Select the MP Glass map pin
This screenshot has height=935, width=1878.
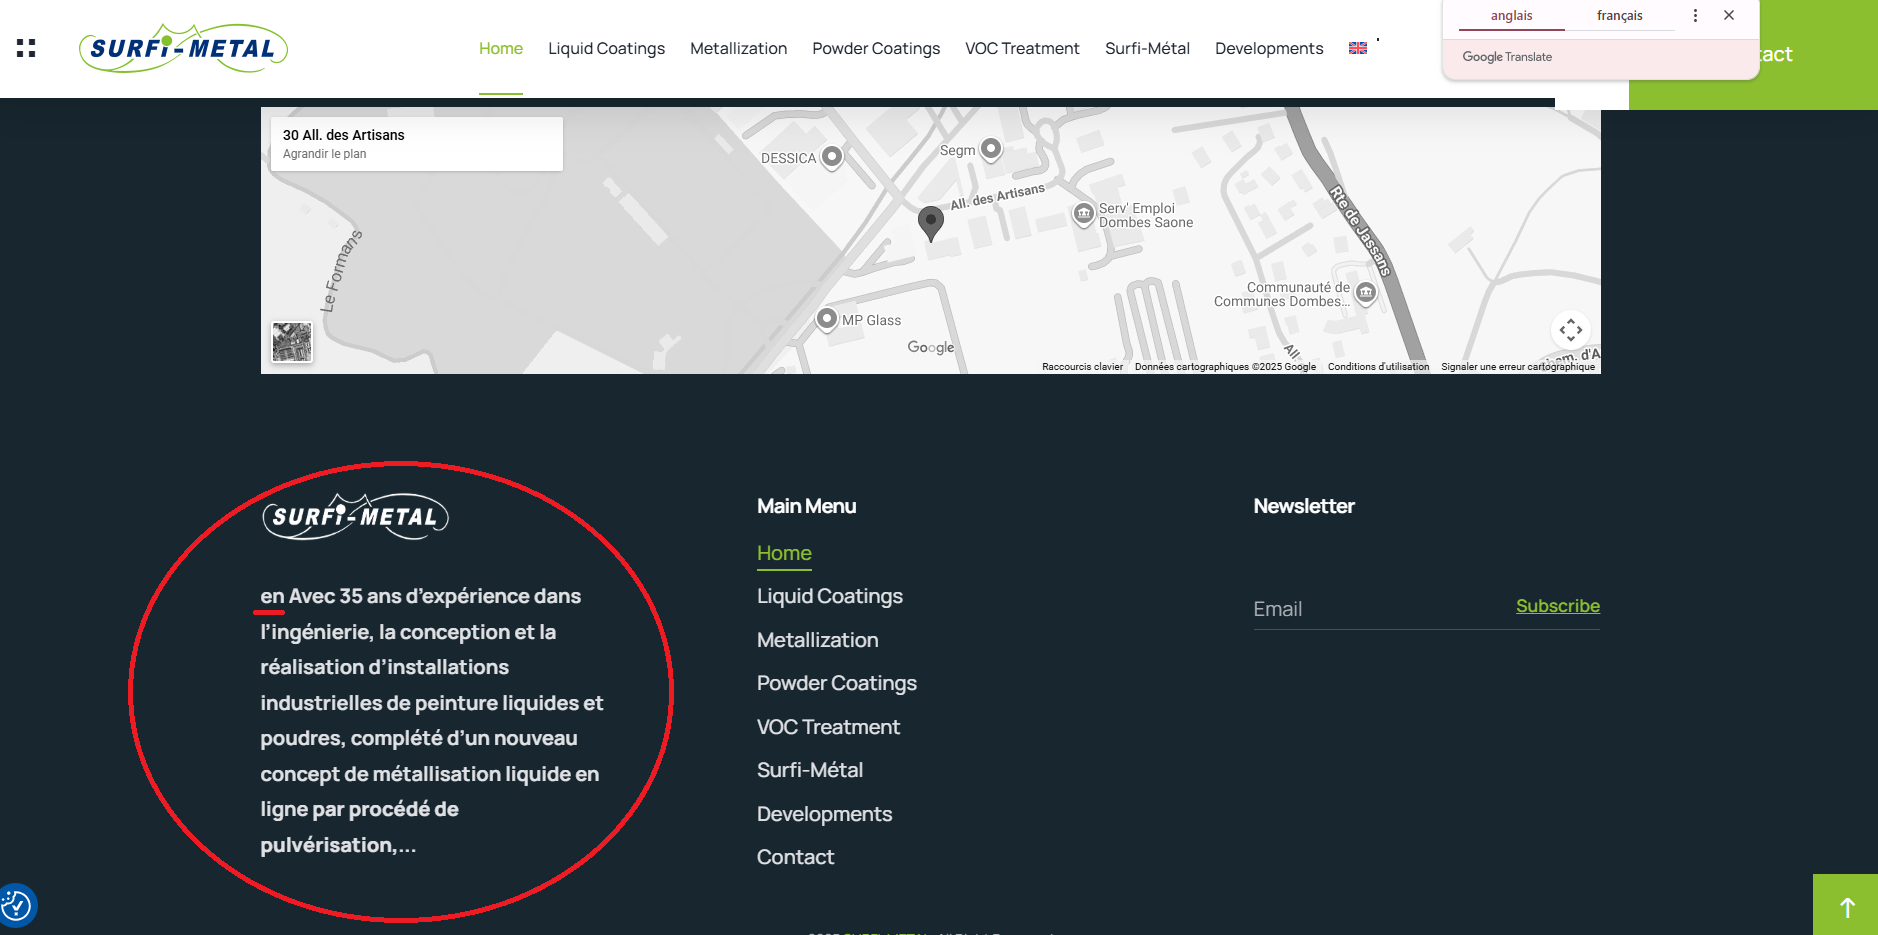[827, 319]
